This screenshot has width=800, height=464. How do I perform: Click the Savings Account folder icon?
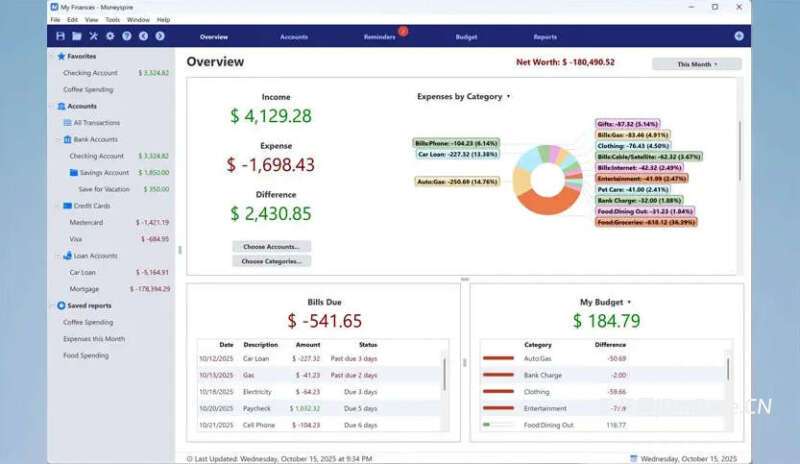pos(73,173)
